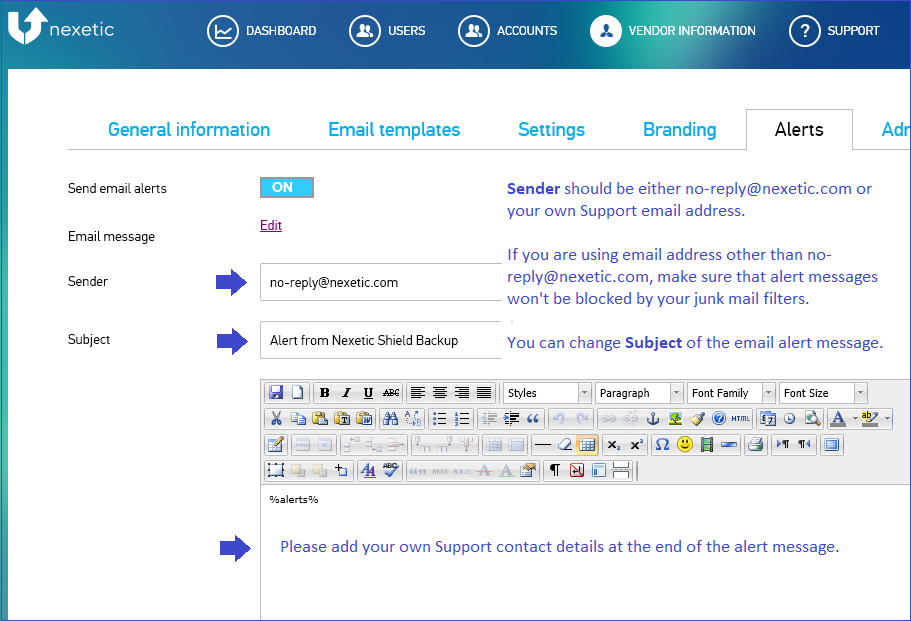Insert time with clock icon

click(x=790, y=418)
